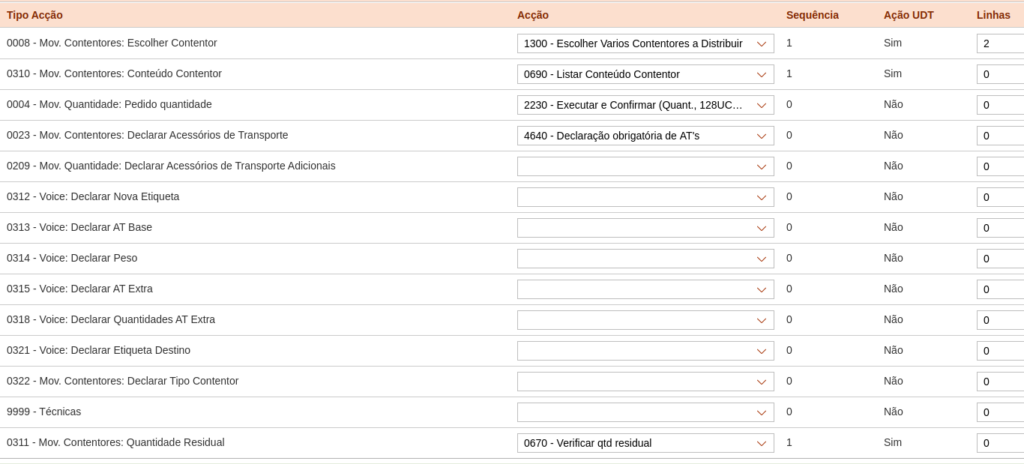The image size is (1024, 464).
Task: Open Acção dropdown for 0023 Declarar Acessórios de Transporte
Action: click(x=645, y=135)
